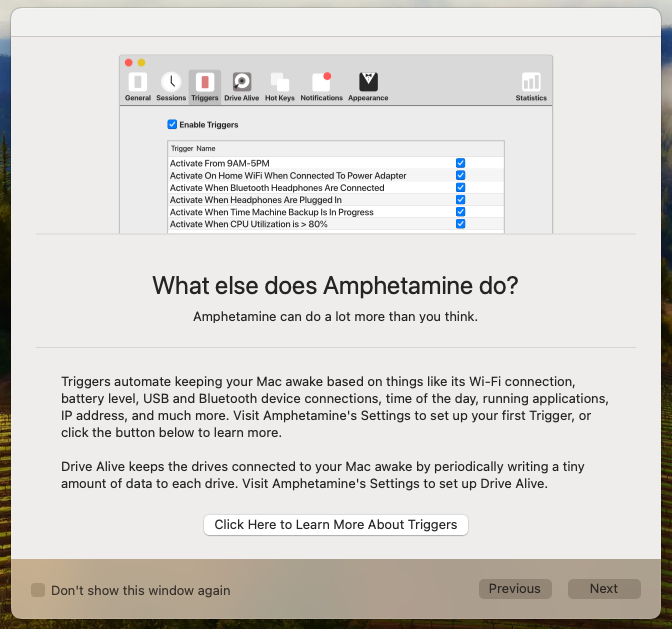Toggle Time Machine Backup trigger checkbox
The image size is (672, 629).
pos(461,212)
